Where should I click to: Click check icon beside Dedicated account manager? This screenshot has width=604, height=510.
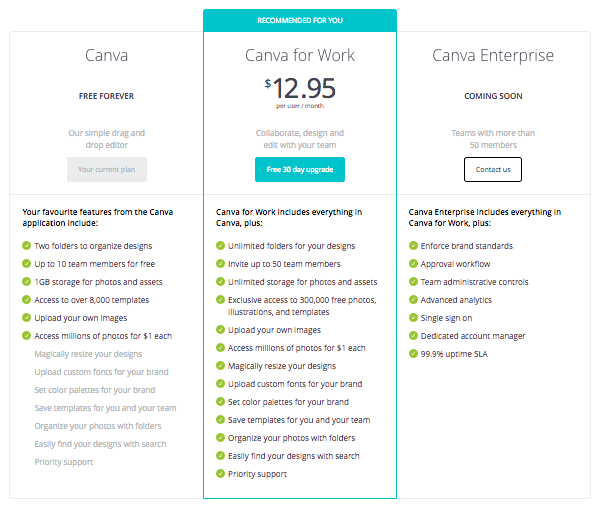(x=413, y=336)
